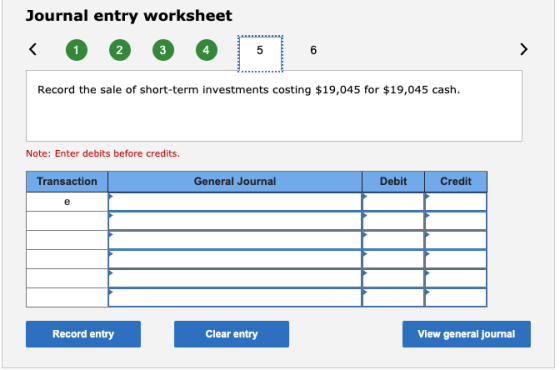Open General Journal account dropdown in third row
The height and width of the screenshot is (370, 560).
point(235,240)
